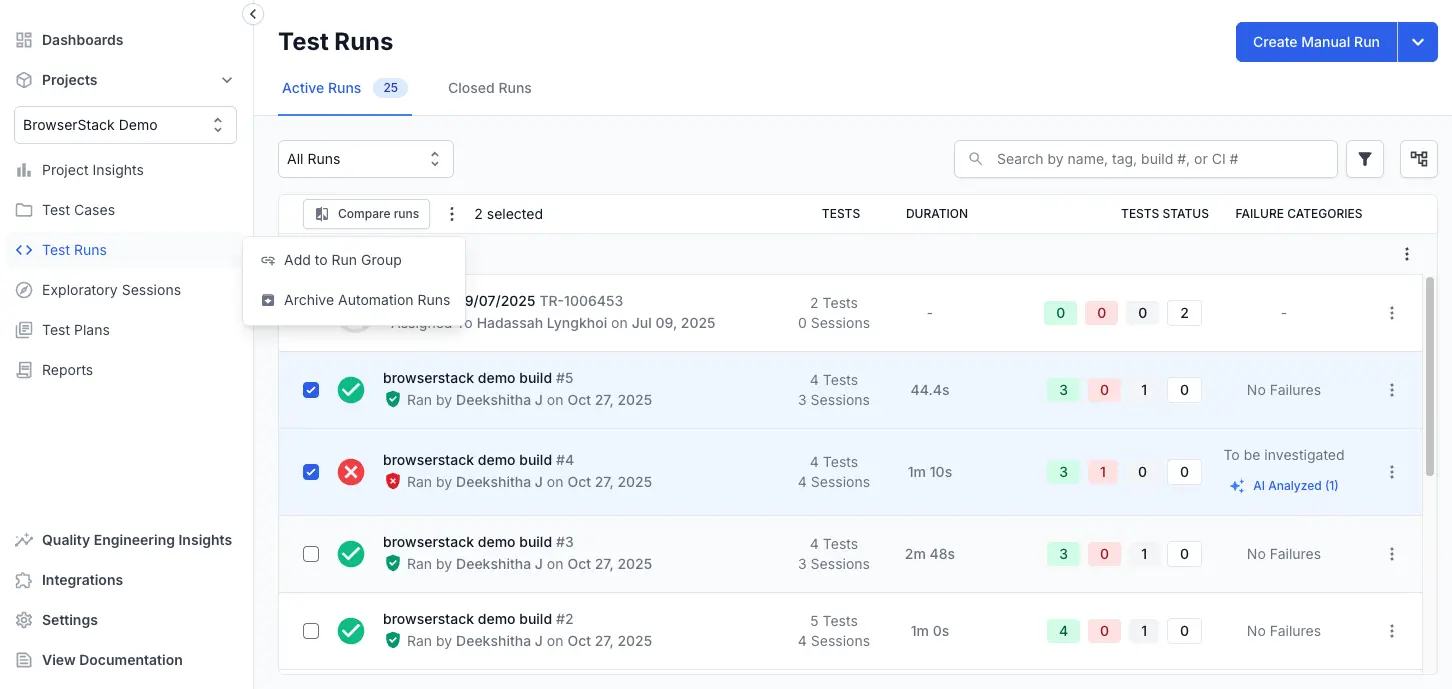Open Test Plans from the sidebar

click(76, 330)
